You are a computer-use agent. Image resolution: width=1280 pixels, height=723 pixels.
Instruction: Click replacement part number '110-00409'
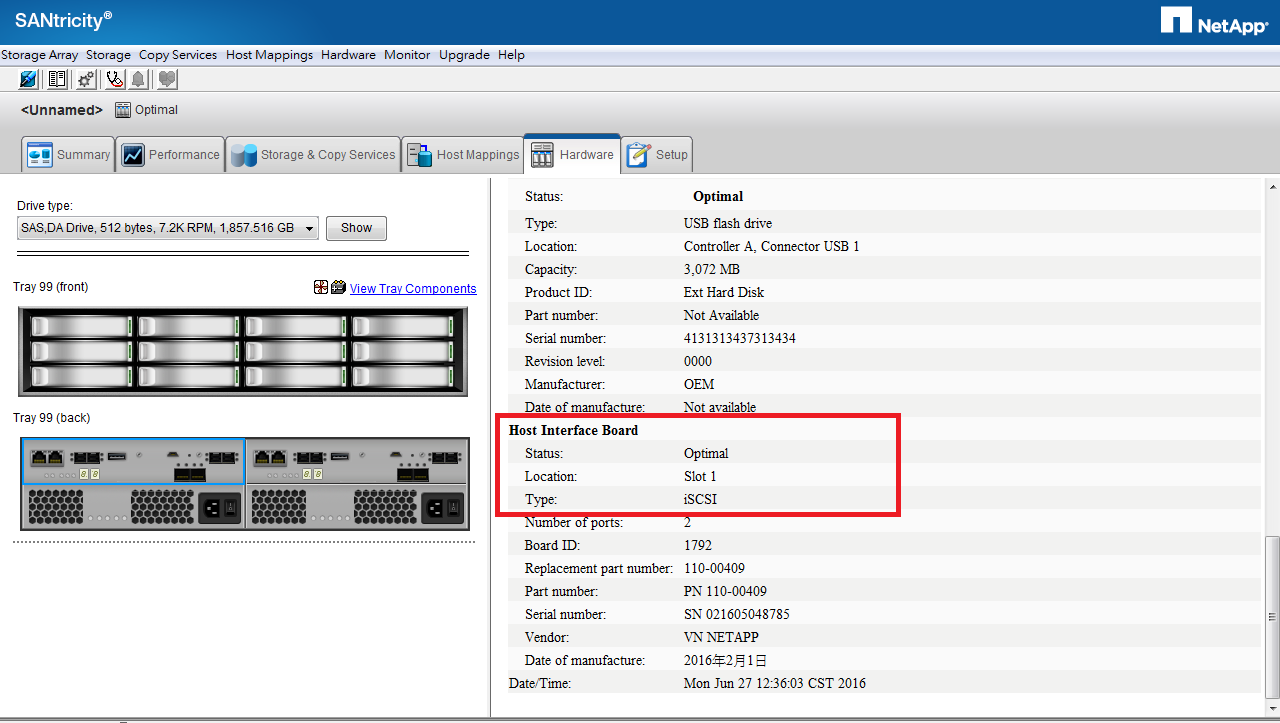(x=714, y=568)
